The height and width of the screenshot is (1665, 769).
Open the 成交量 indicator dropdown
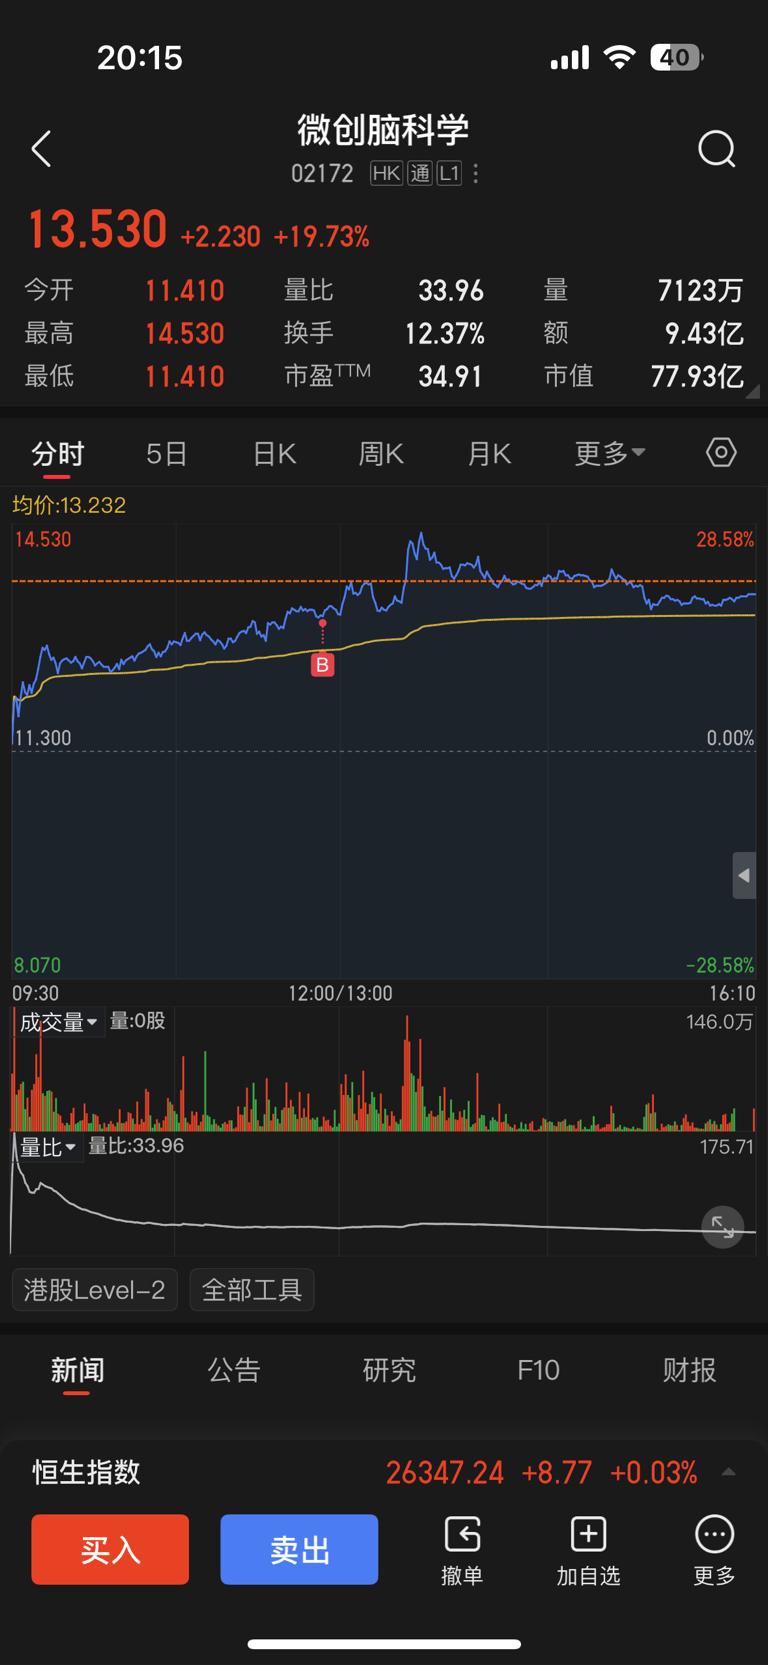coord(58,1022)
